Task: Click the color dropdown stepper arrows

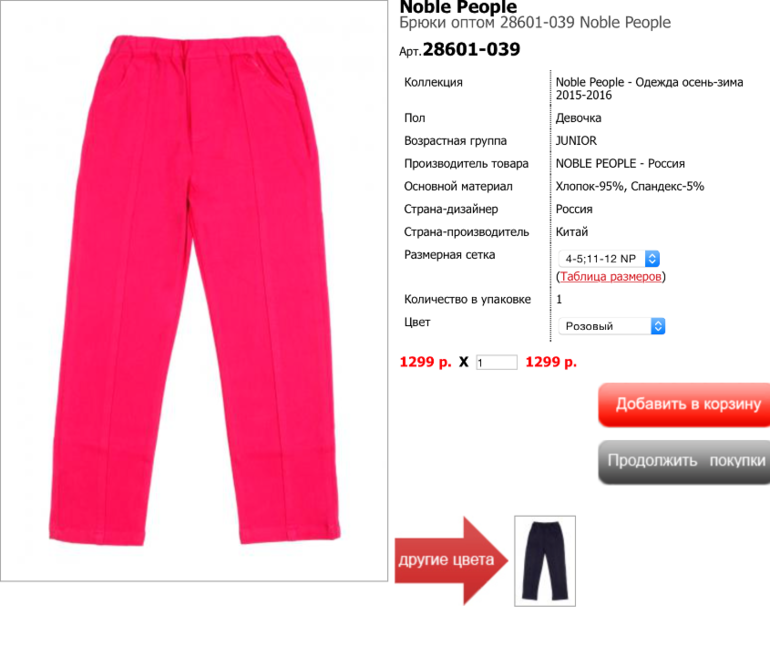Action: click(658, 326)
